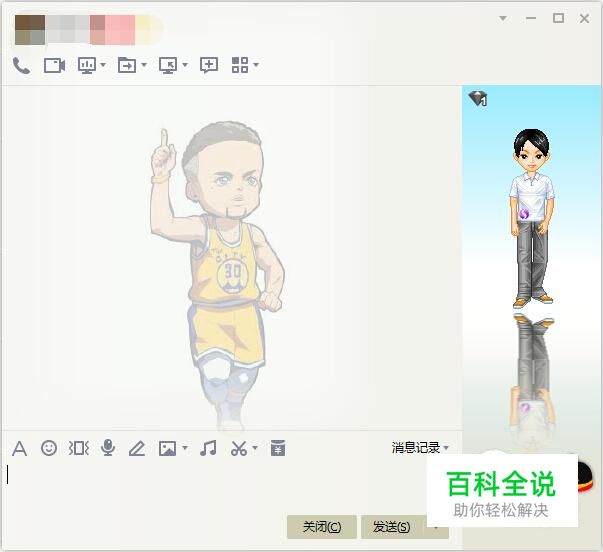
Task: Open the emoji smiley picker
Action: pyautogui.click(x=49, y=448)
